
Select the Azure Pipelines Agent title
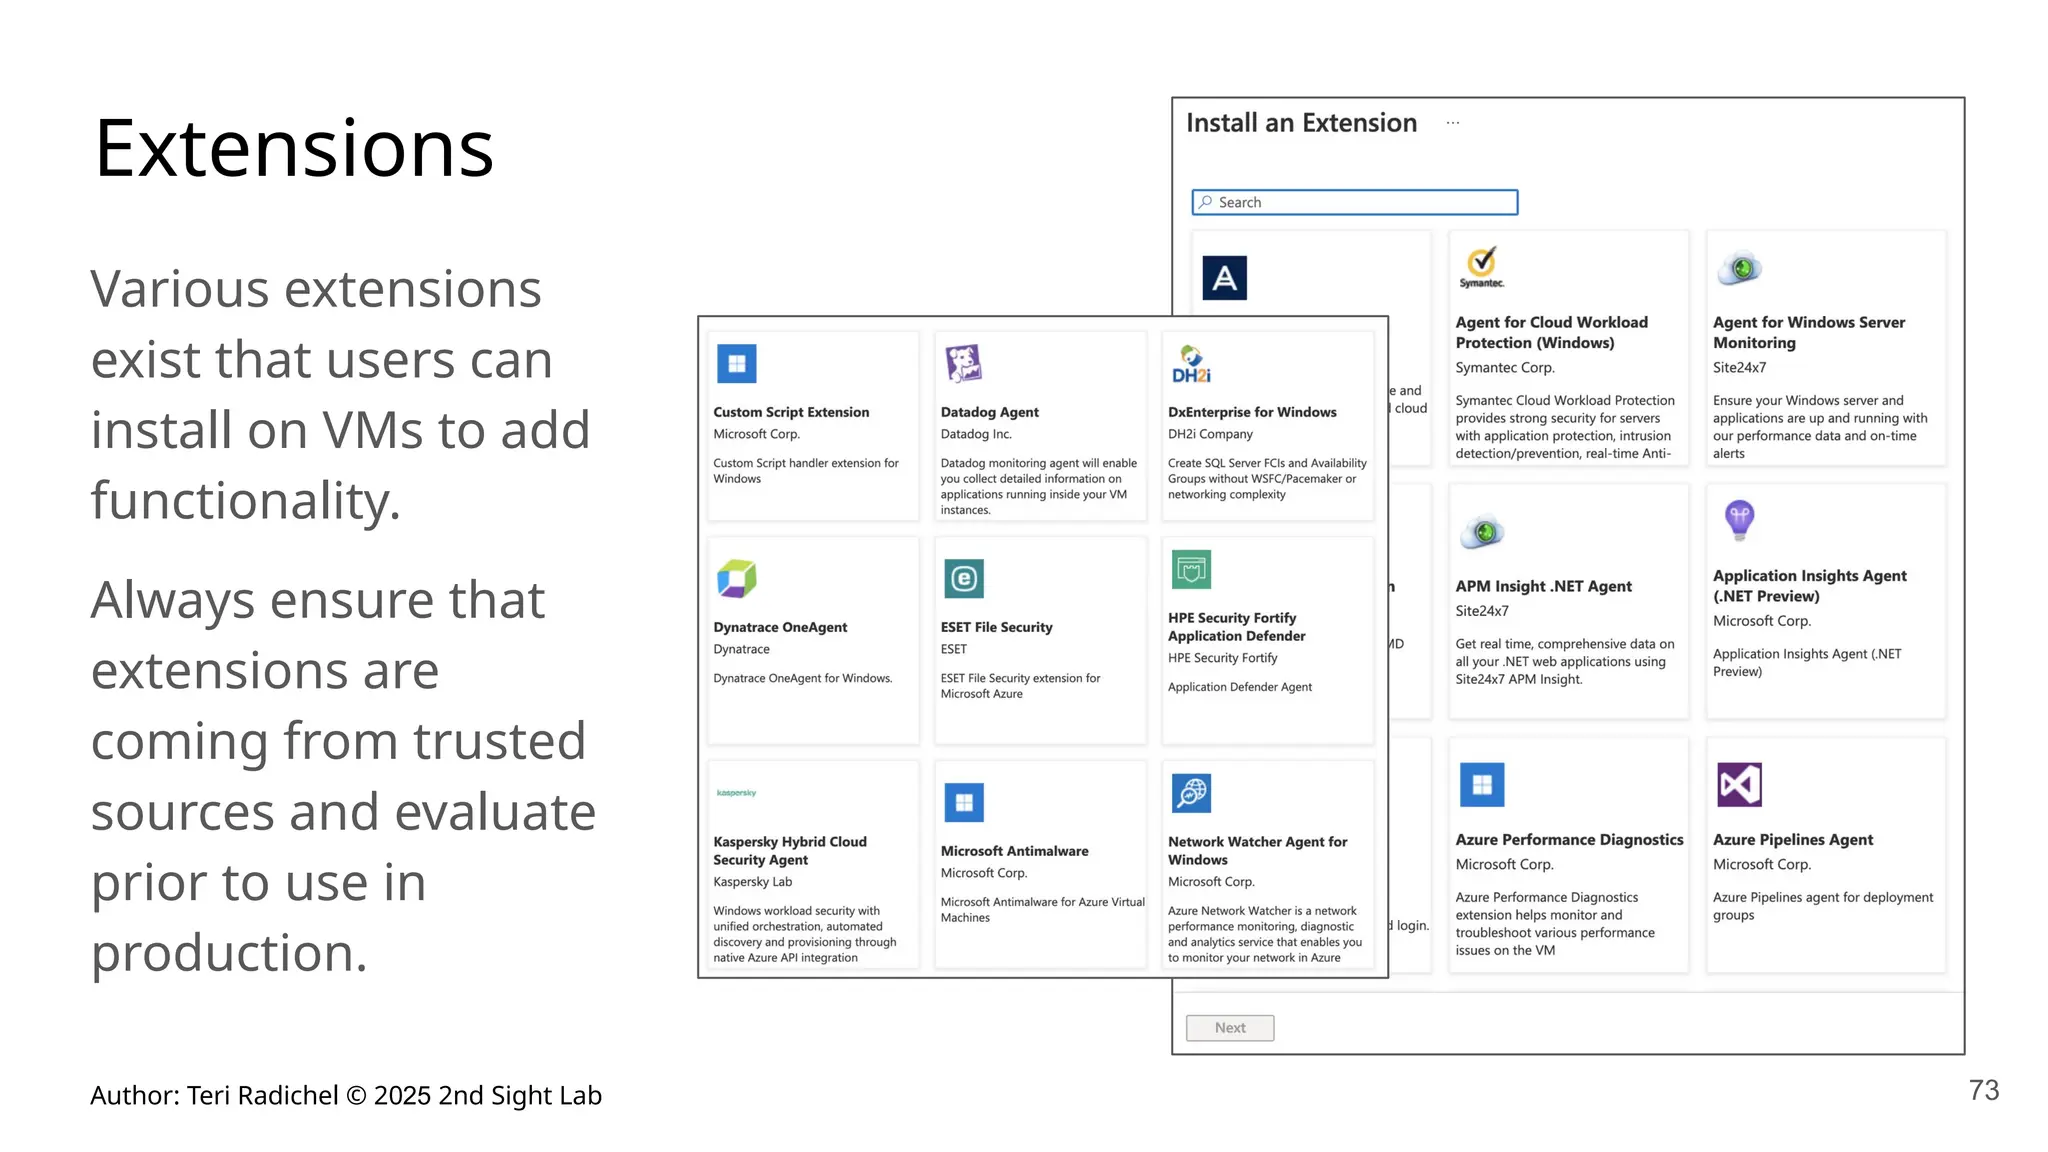click(1793, 840)
